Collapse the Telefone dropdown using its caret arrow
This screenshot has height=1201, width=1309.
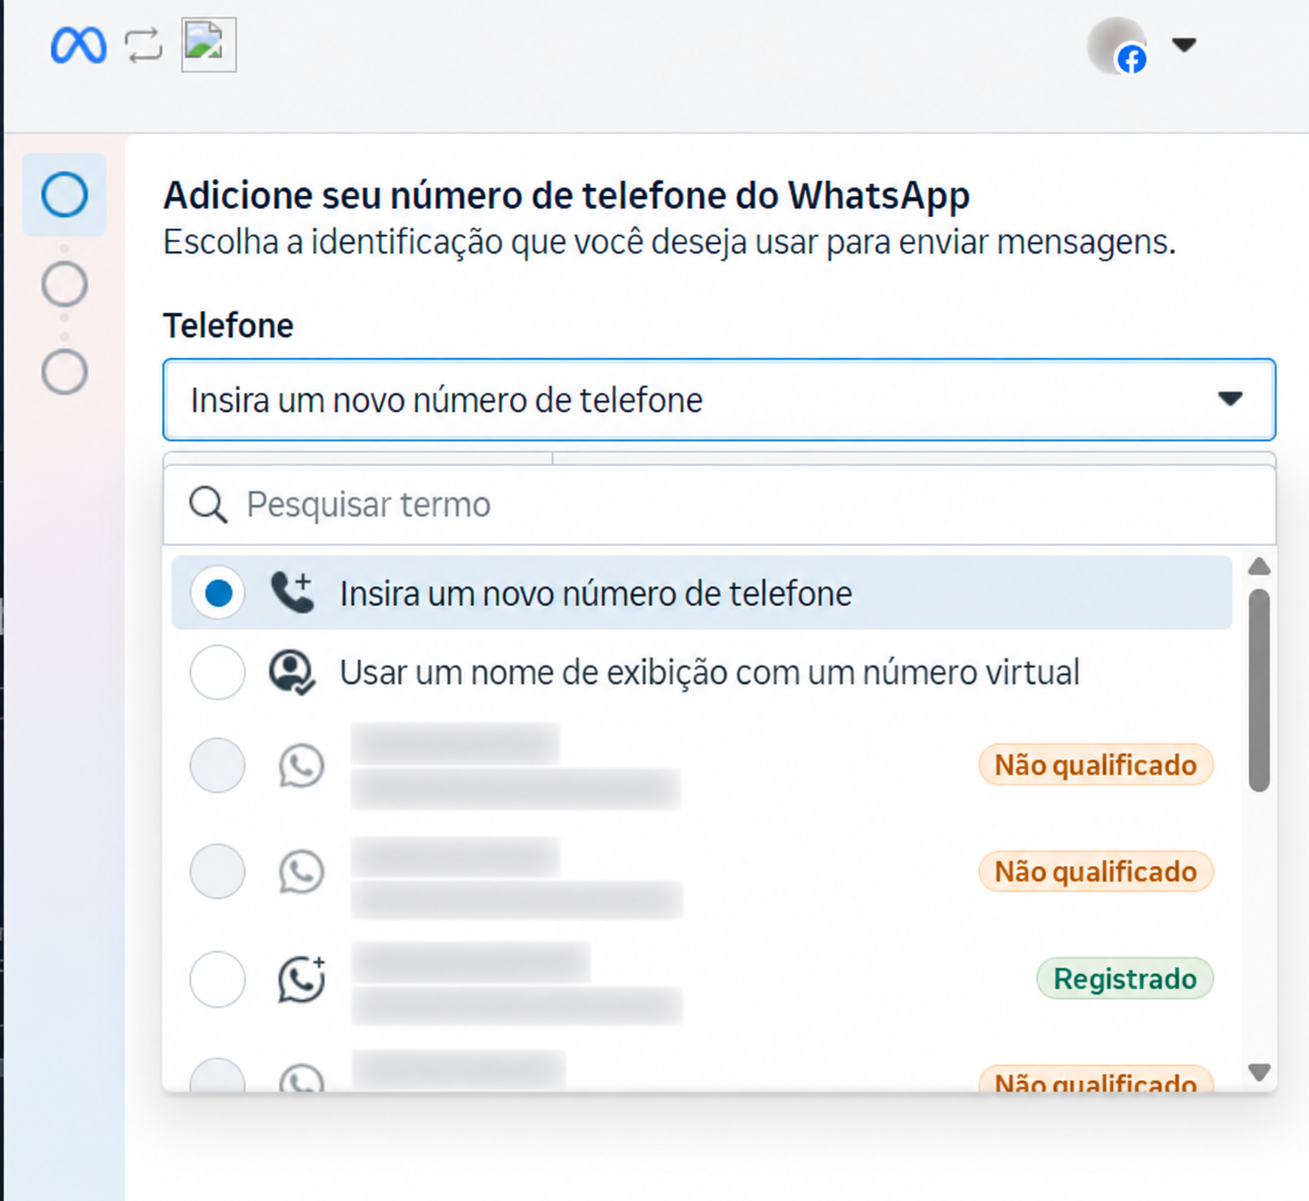pos(1230,399)
